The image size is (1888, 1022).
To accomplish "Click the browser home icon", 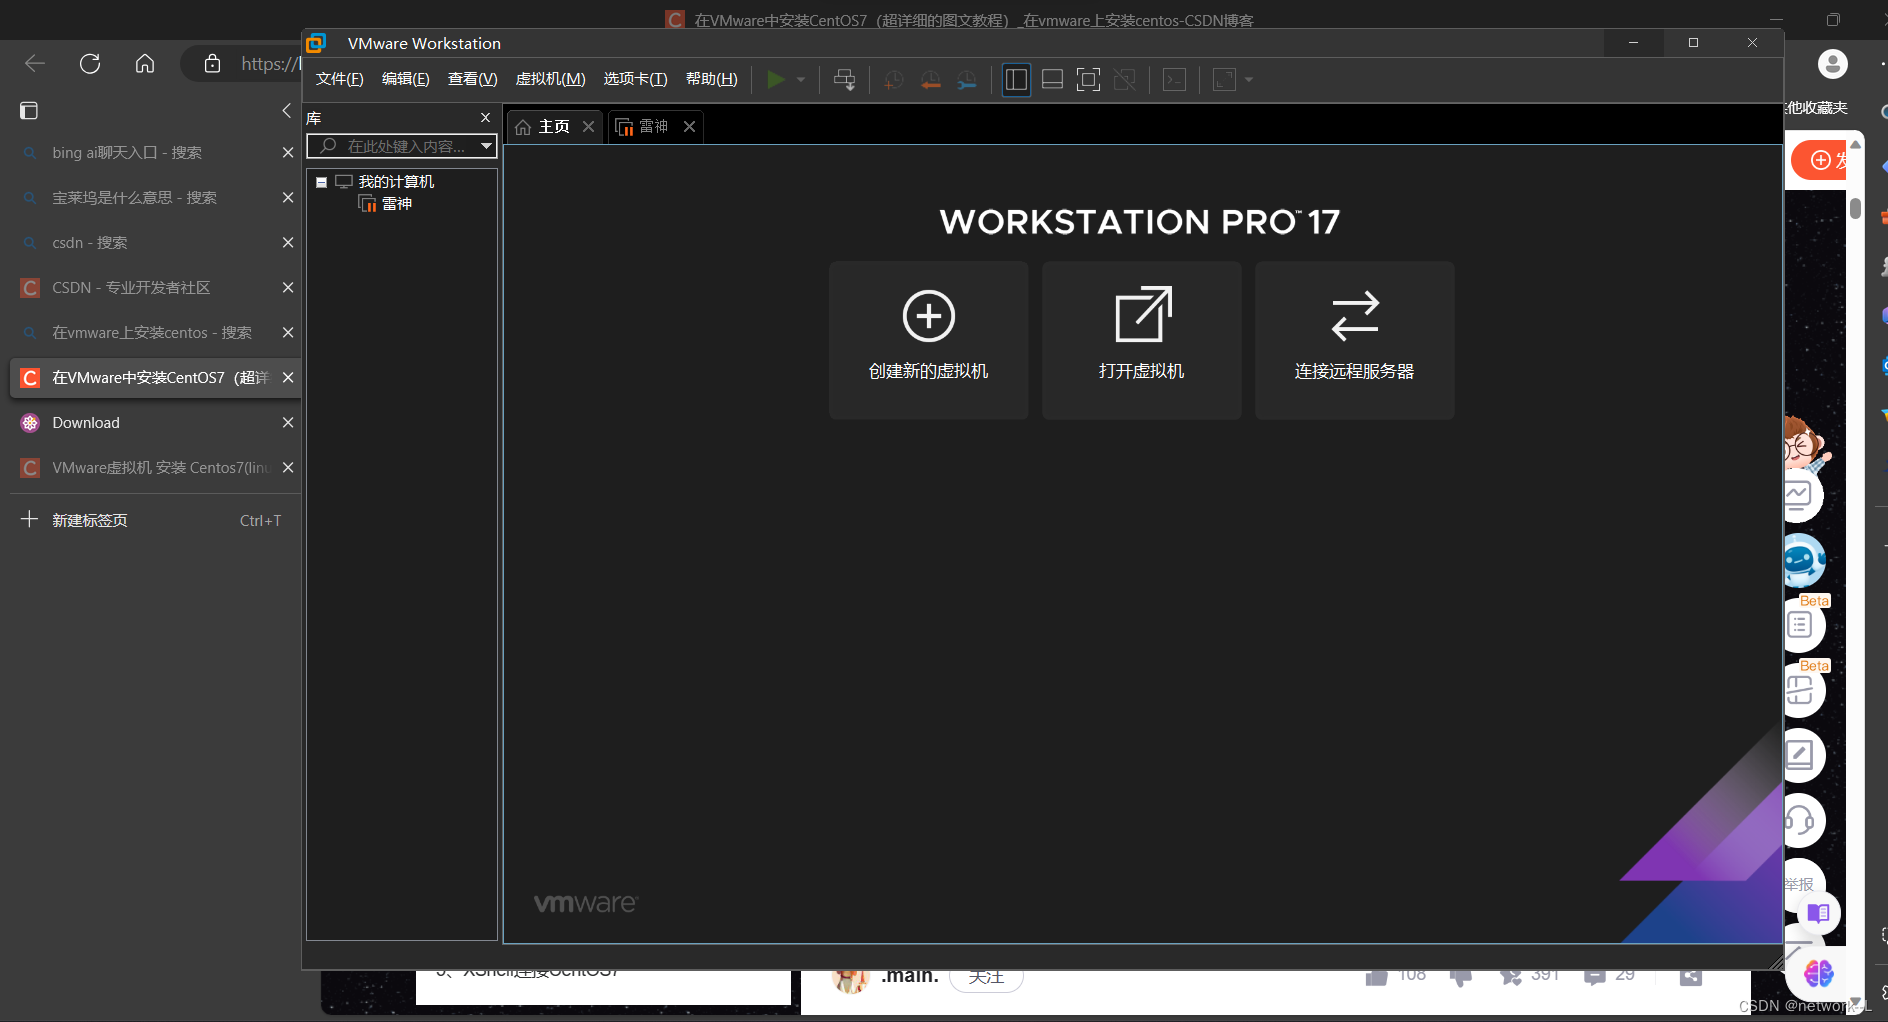I will 145,64.
